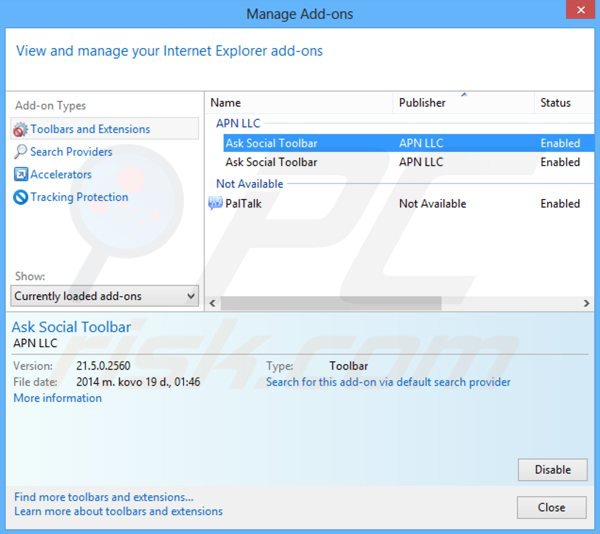600x534 pixels.
Task: Click the Tracking Protection blocked icon
Action: 21,197
